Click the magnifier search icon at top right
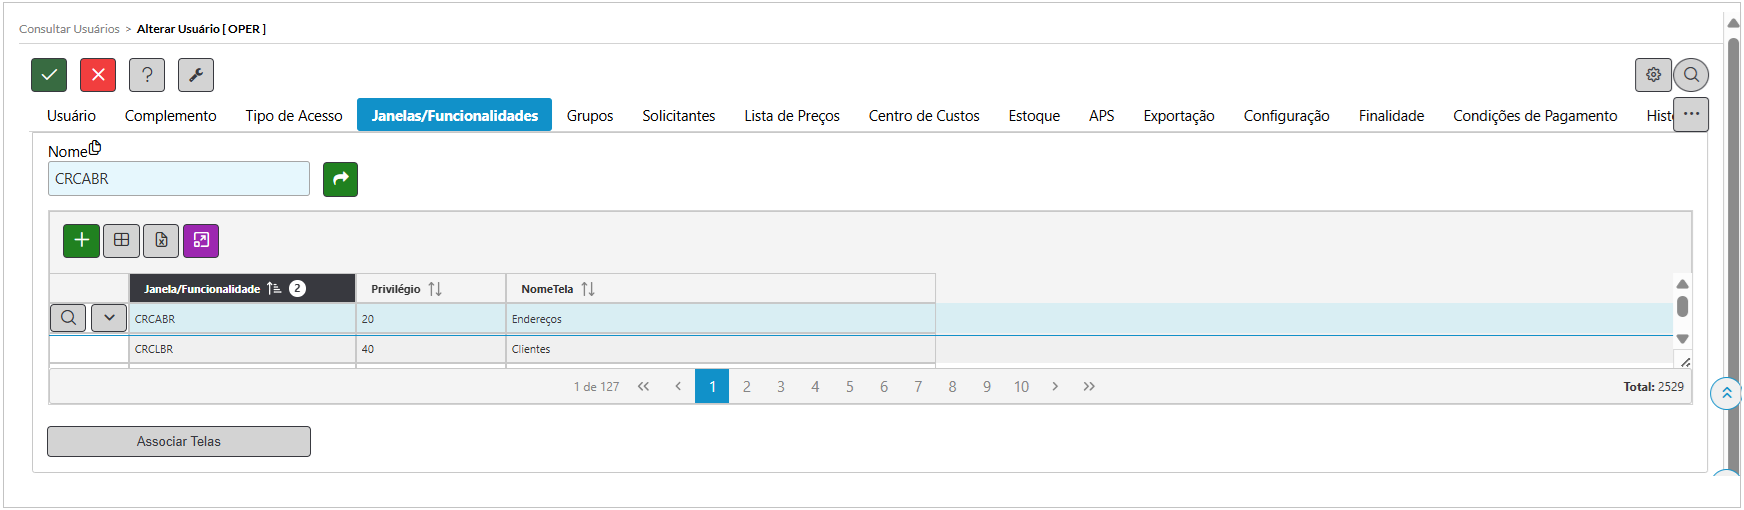 coord(1691,75)
